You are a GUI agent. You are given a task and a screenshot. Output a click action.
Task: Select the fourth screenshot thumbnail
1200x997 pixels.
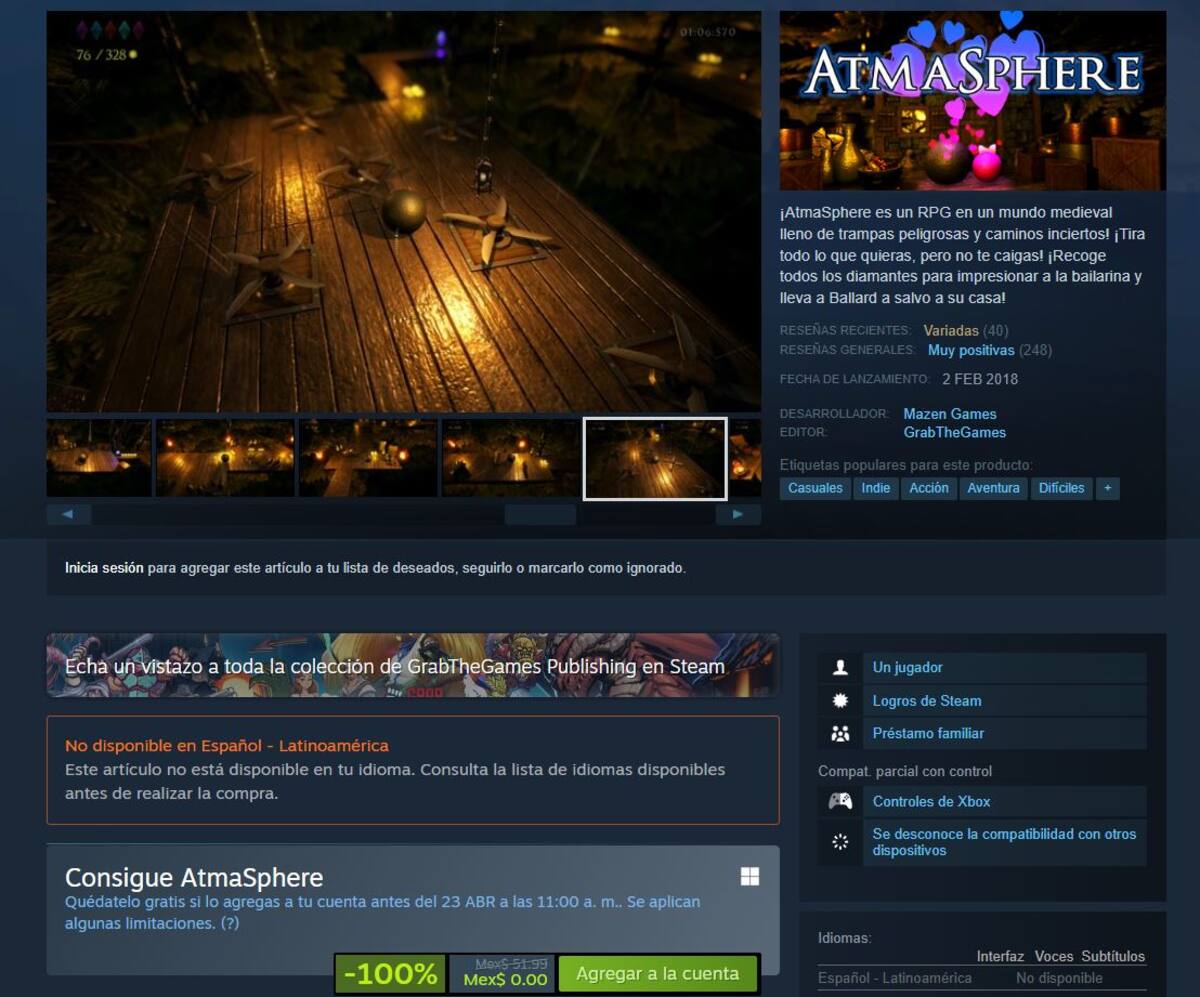511,458
